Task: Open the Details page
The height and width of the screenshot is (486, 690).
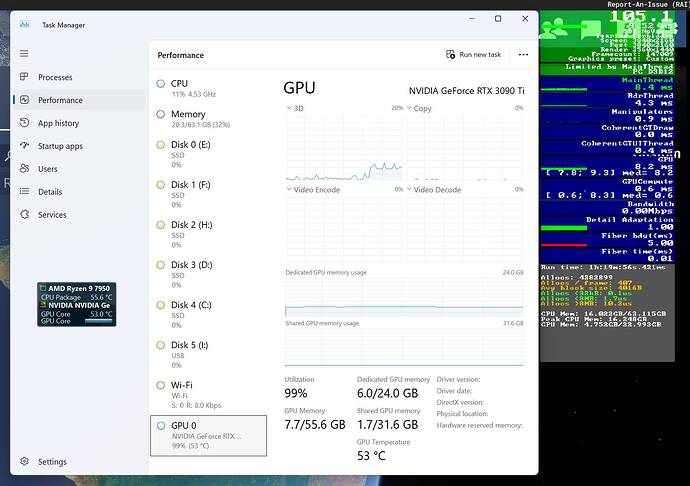Action: pyautogui.click(x=49, y=192)
